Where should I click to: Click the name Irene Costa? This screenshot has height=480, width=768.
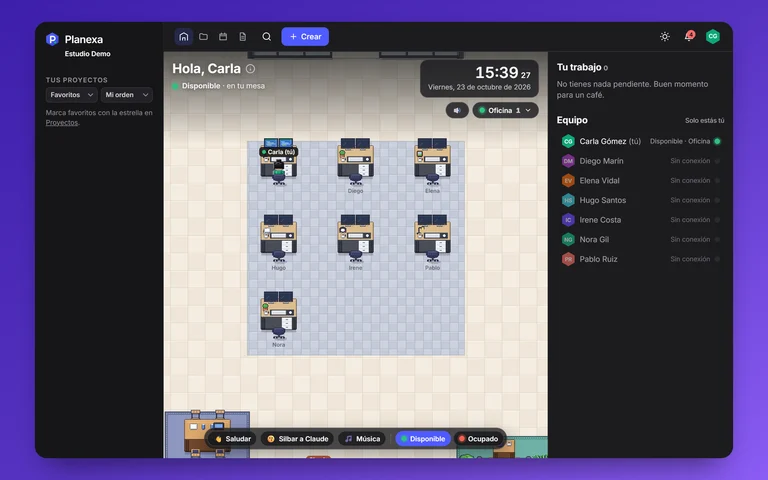600,219
